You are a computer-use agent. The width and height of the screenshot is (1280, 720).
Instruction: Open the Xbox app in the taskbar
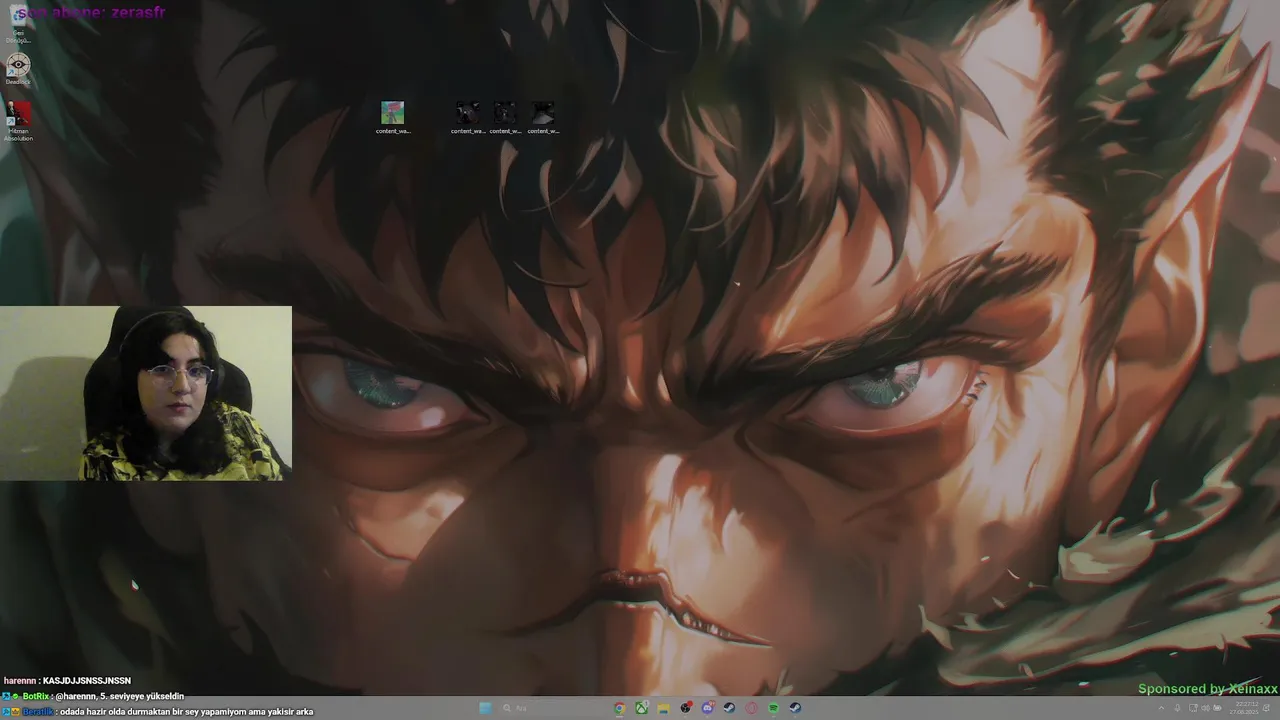(642, 708)
